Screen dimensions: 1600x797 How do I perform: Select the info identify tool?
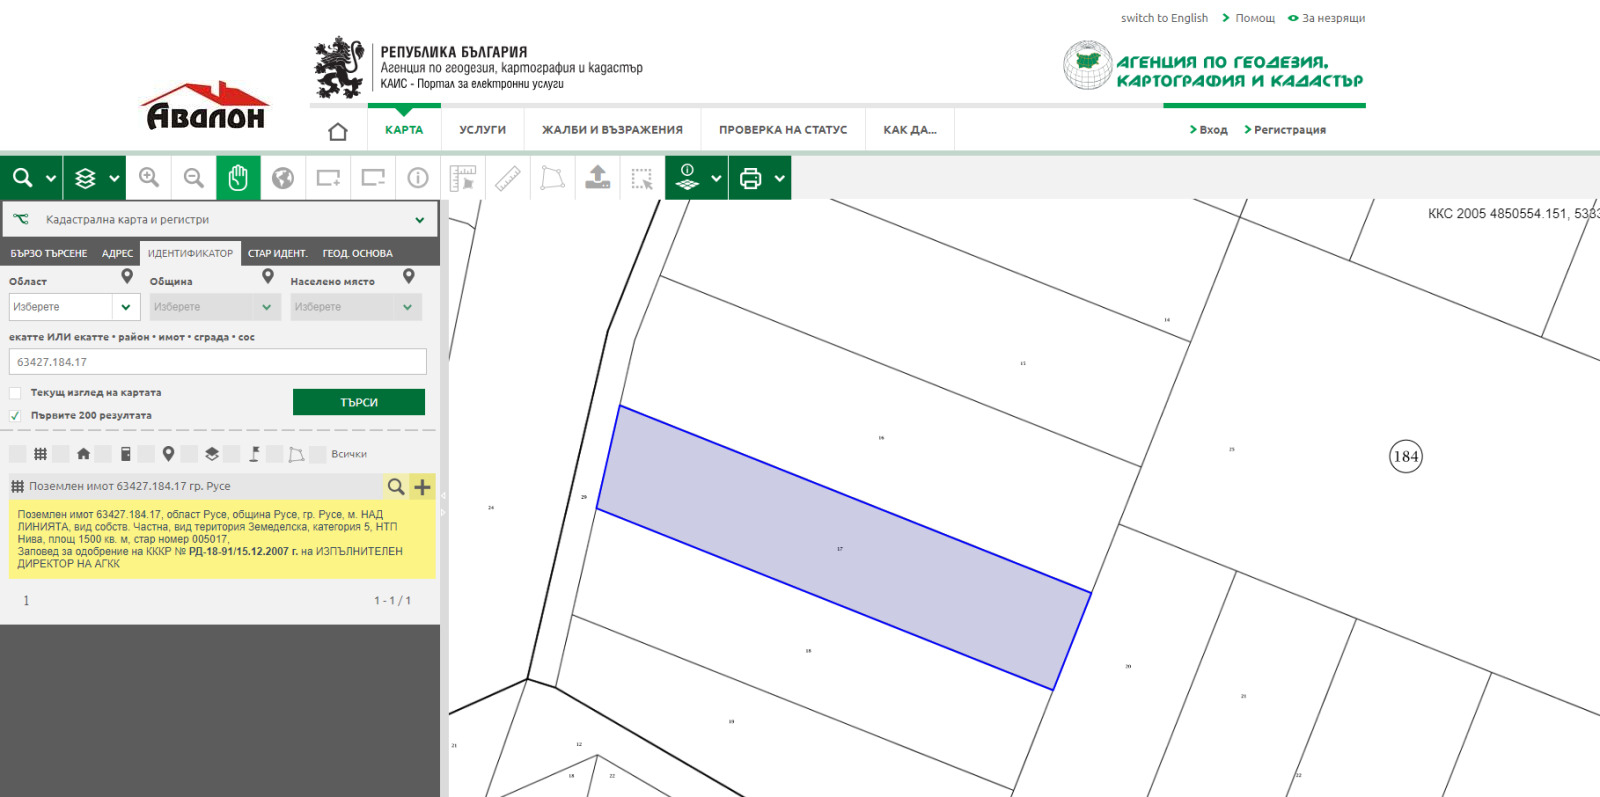(x=418, y=178)
